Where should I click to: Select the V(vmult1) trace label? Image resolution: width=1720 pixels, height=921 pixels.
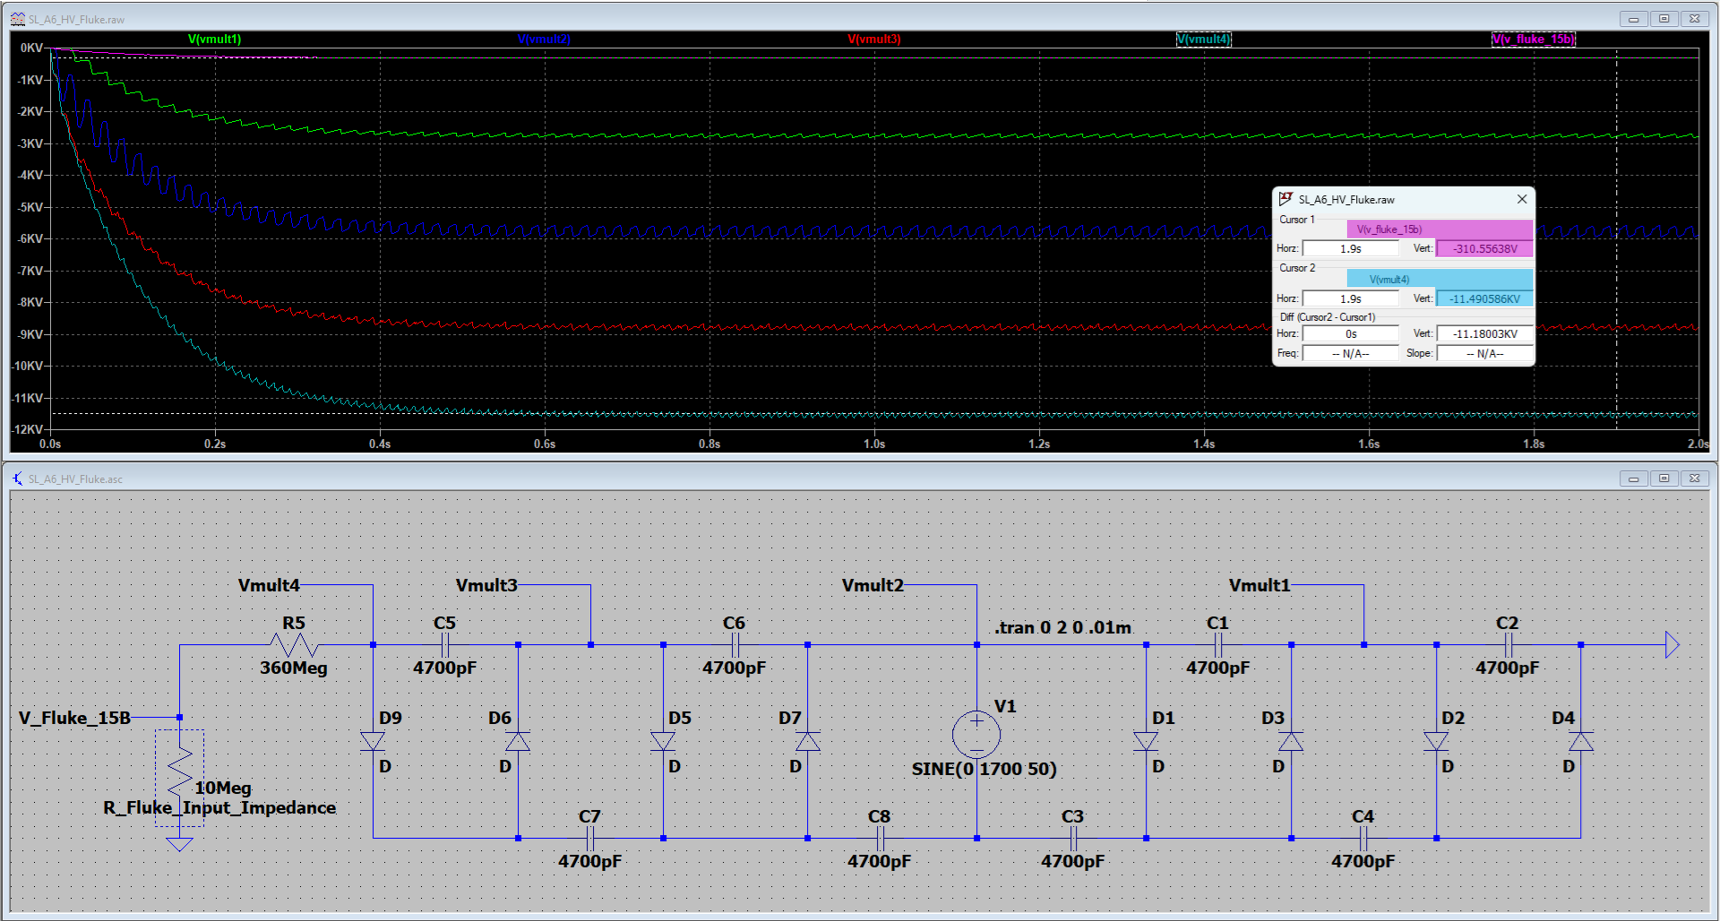pyautogui.click(x=215, y=39)
